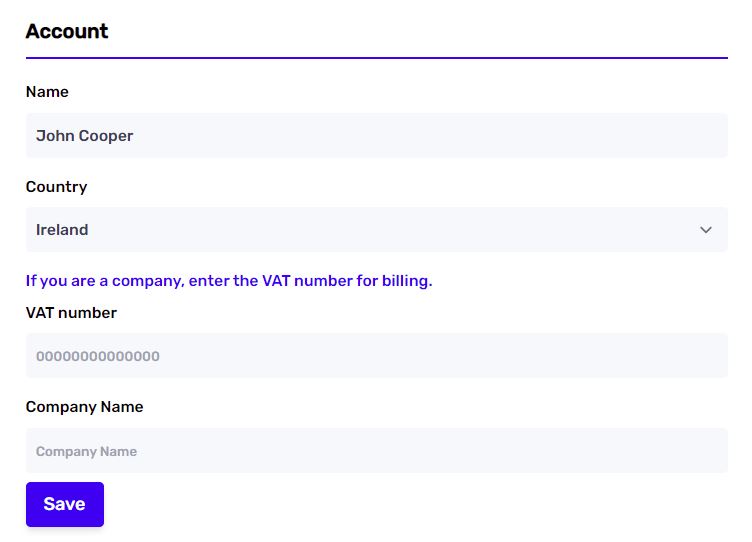Screen dimensions: 752x542
Task: Click the John Cooper text
Action: tap(84, 136)
